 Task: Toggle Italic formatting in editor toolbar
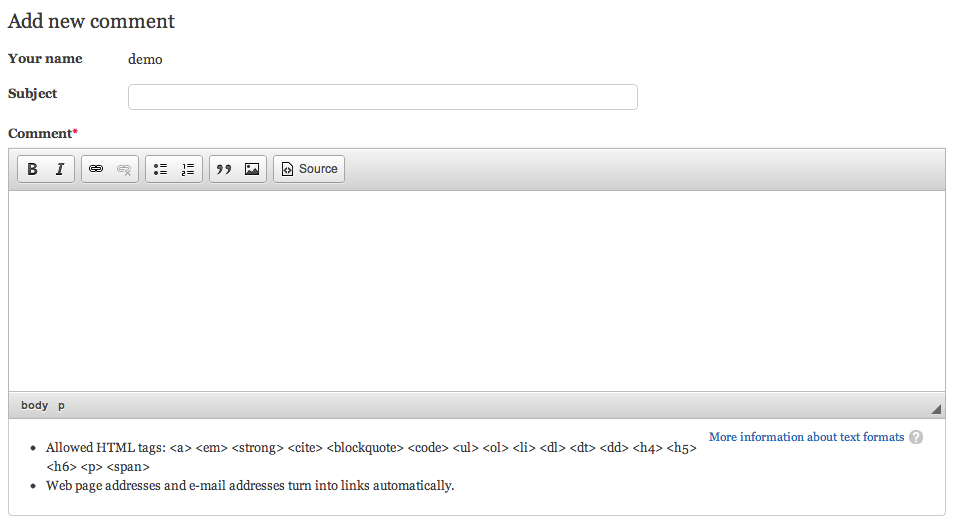(x=60, y=169)
